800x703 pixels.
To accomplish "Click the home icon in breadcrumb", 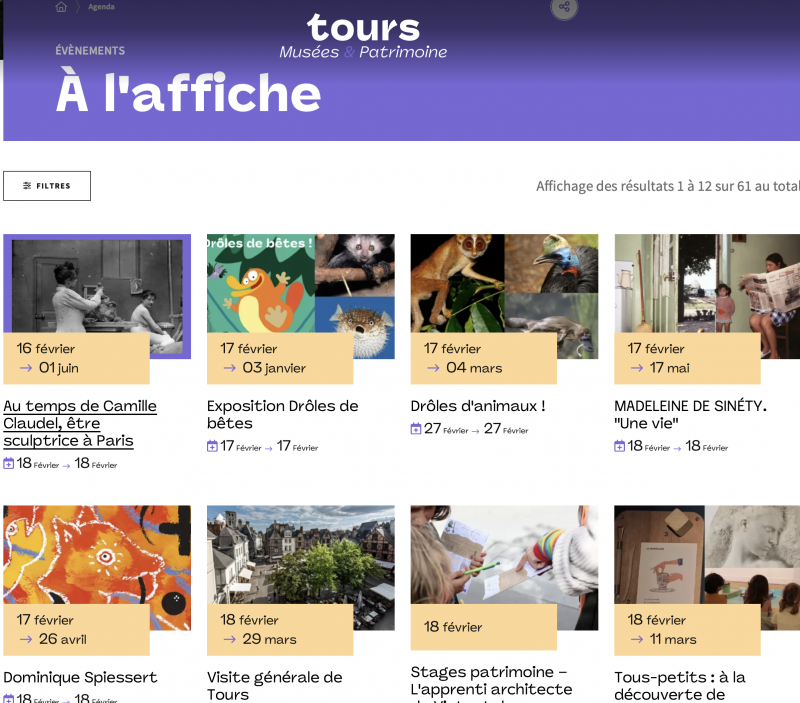I will click(x=61, y=7).
